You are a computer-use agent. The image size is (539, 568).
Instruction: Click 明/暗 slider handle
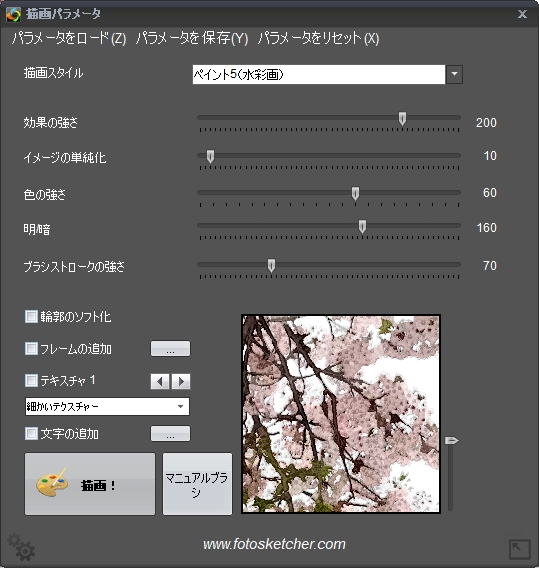coord(362,227)
